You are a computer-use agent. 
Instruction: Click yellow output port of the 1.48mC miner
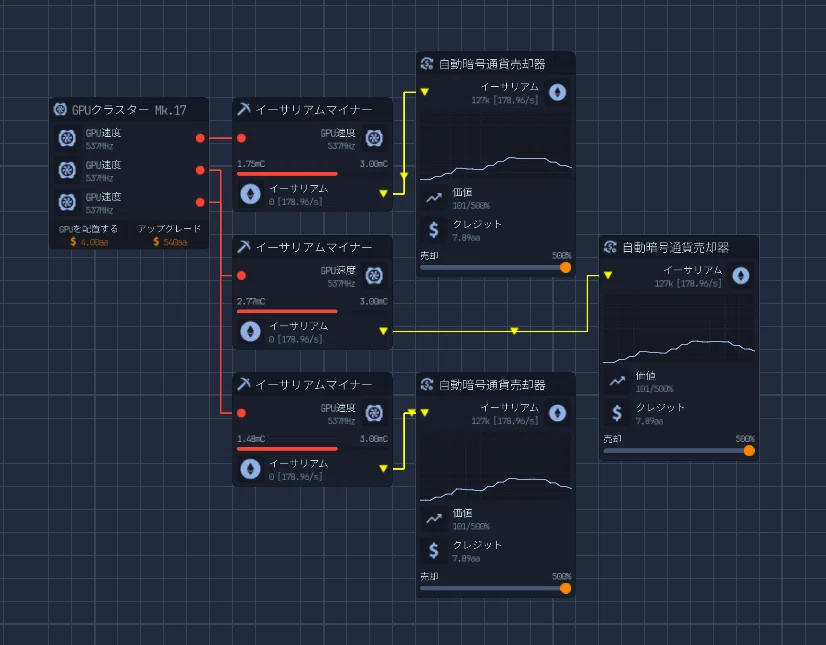(x=384, y=468)
